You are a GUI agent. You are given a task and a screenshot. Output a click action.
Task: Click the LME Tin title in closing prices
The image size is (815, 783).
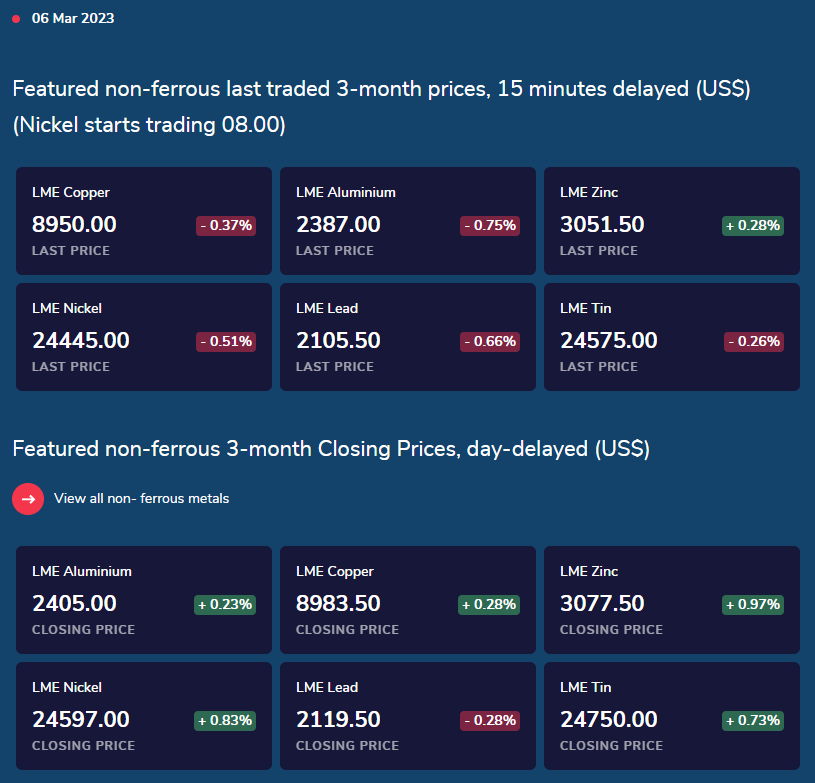[x=586, y=687]
